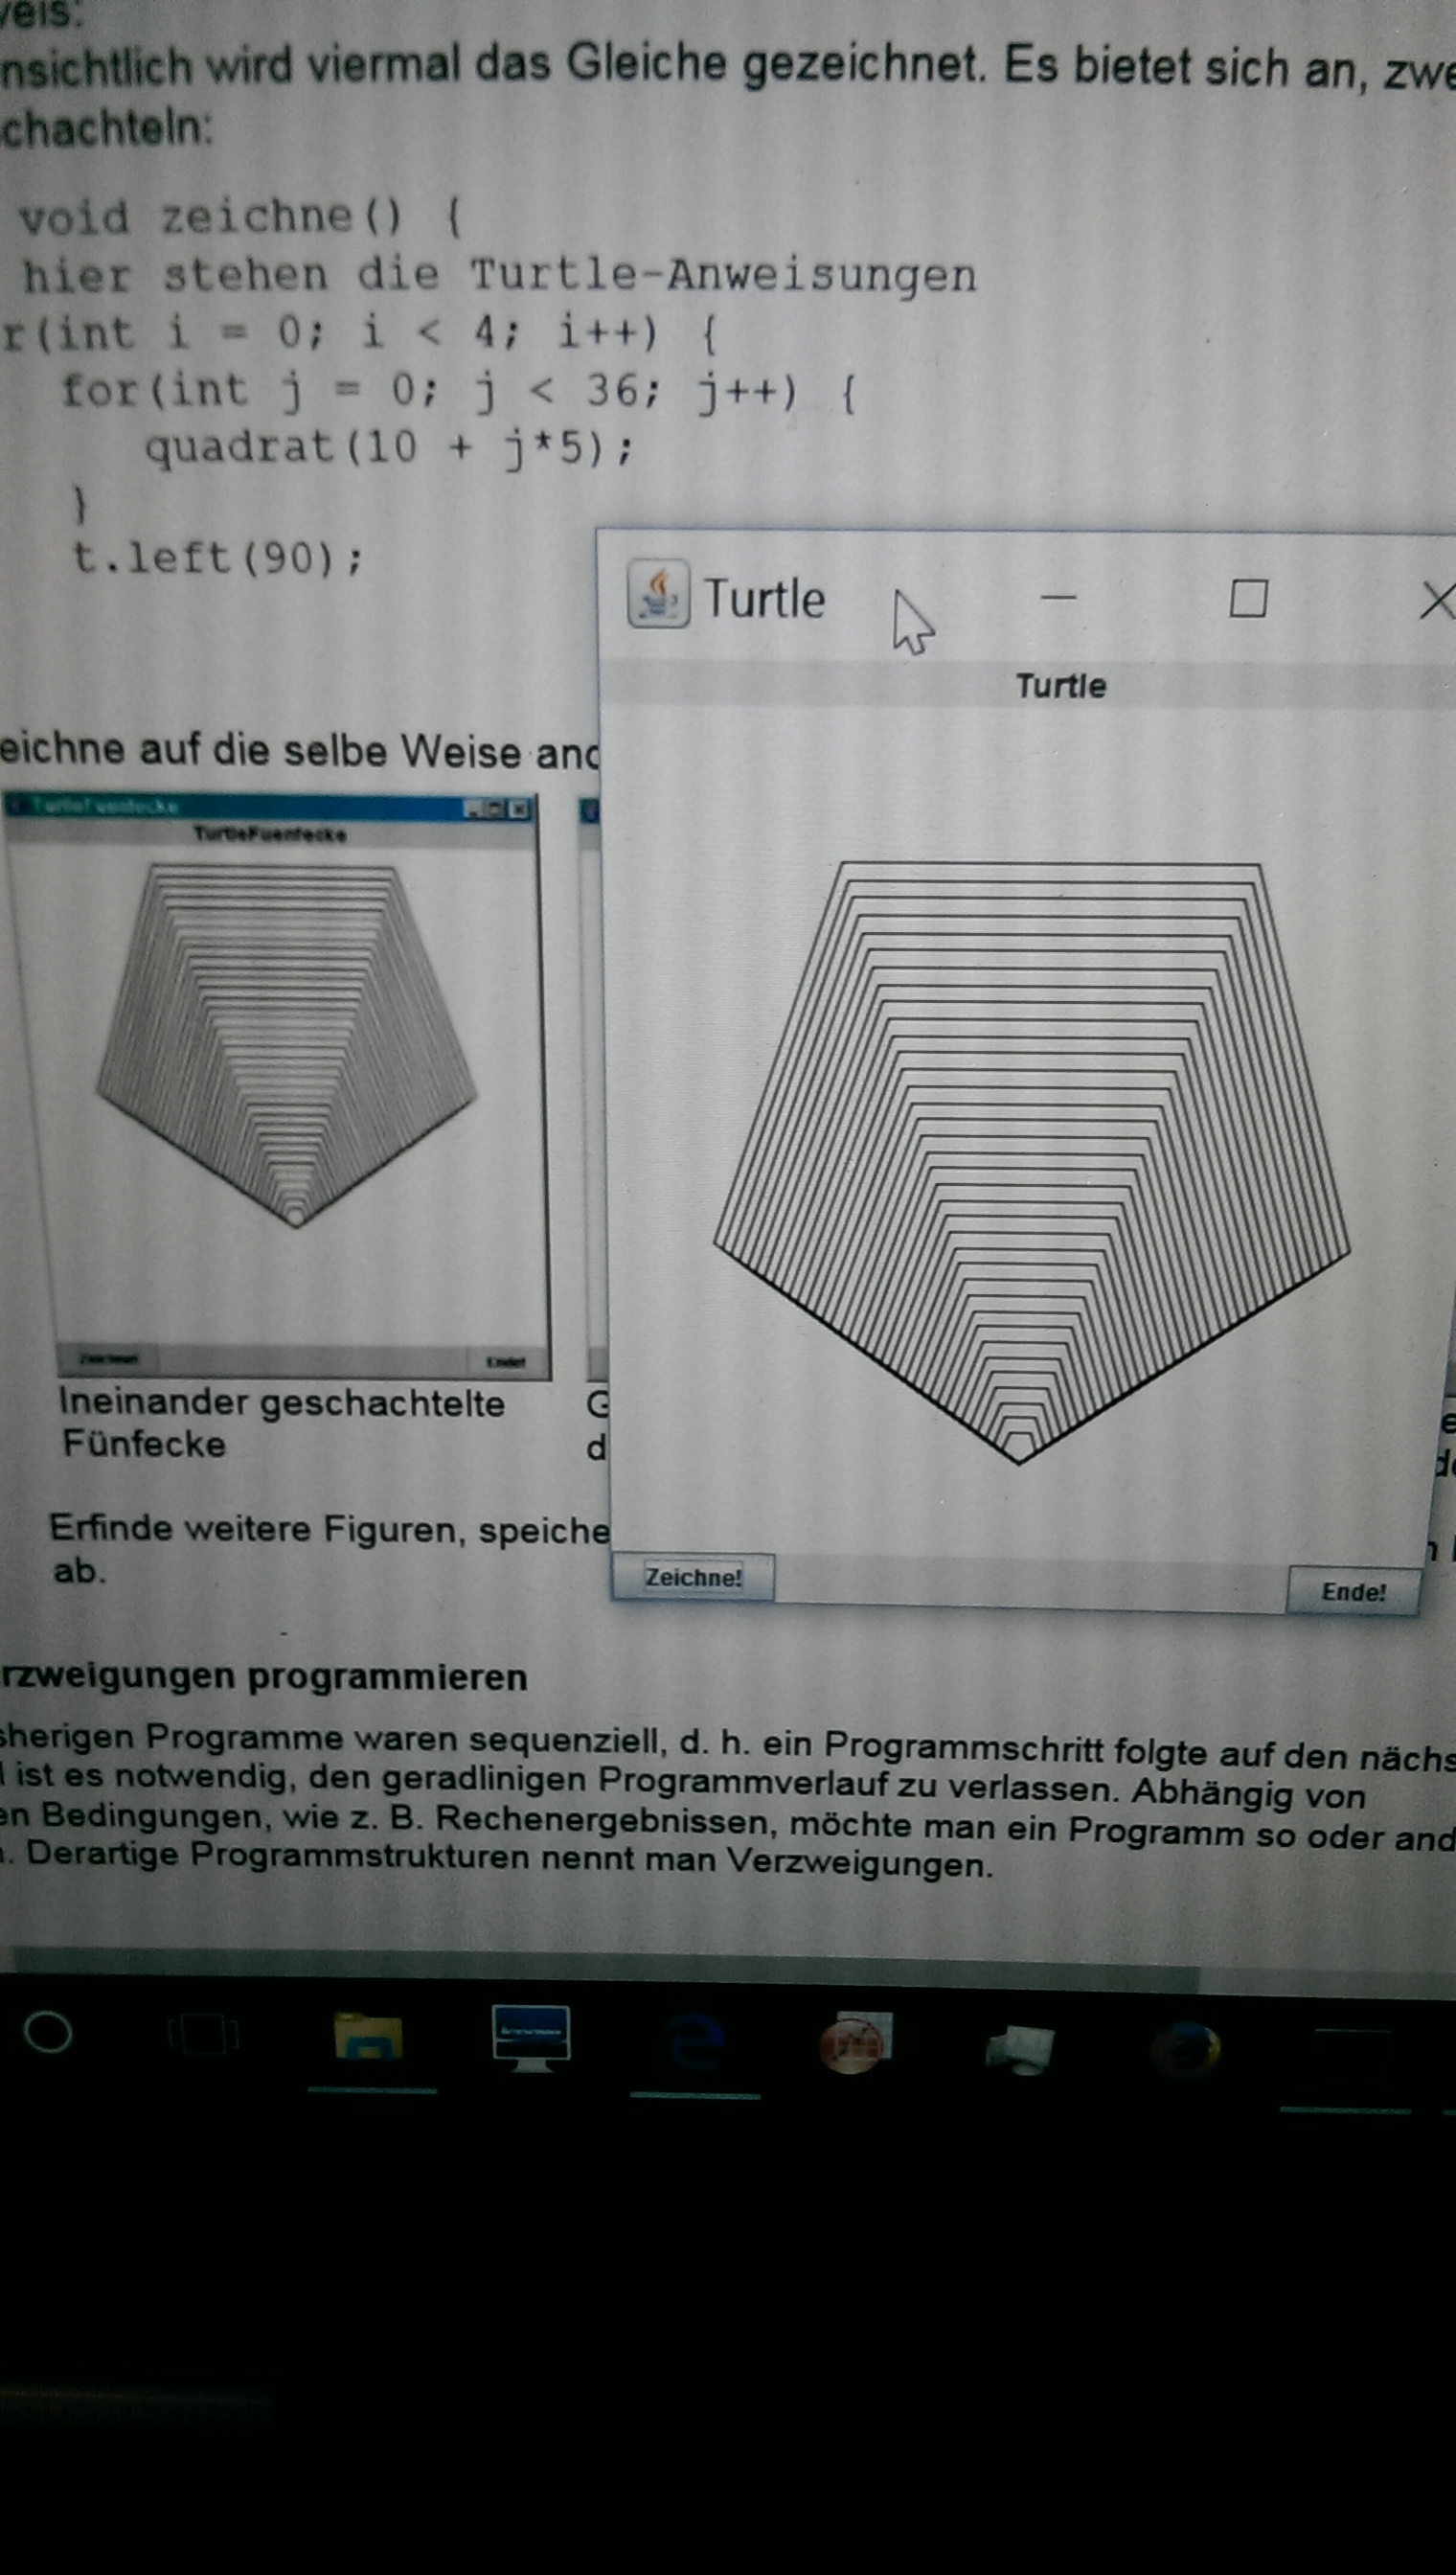This screenshot has height=2575, width=1456.
Task: Open Task View from the taskbar
Action: click(203, 2035)
